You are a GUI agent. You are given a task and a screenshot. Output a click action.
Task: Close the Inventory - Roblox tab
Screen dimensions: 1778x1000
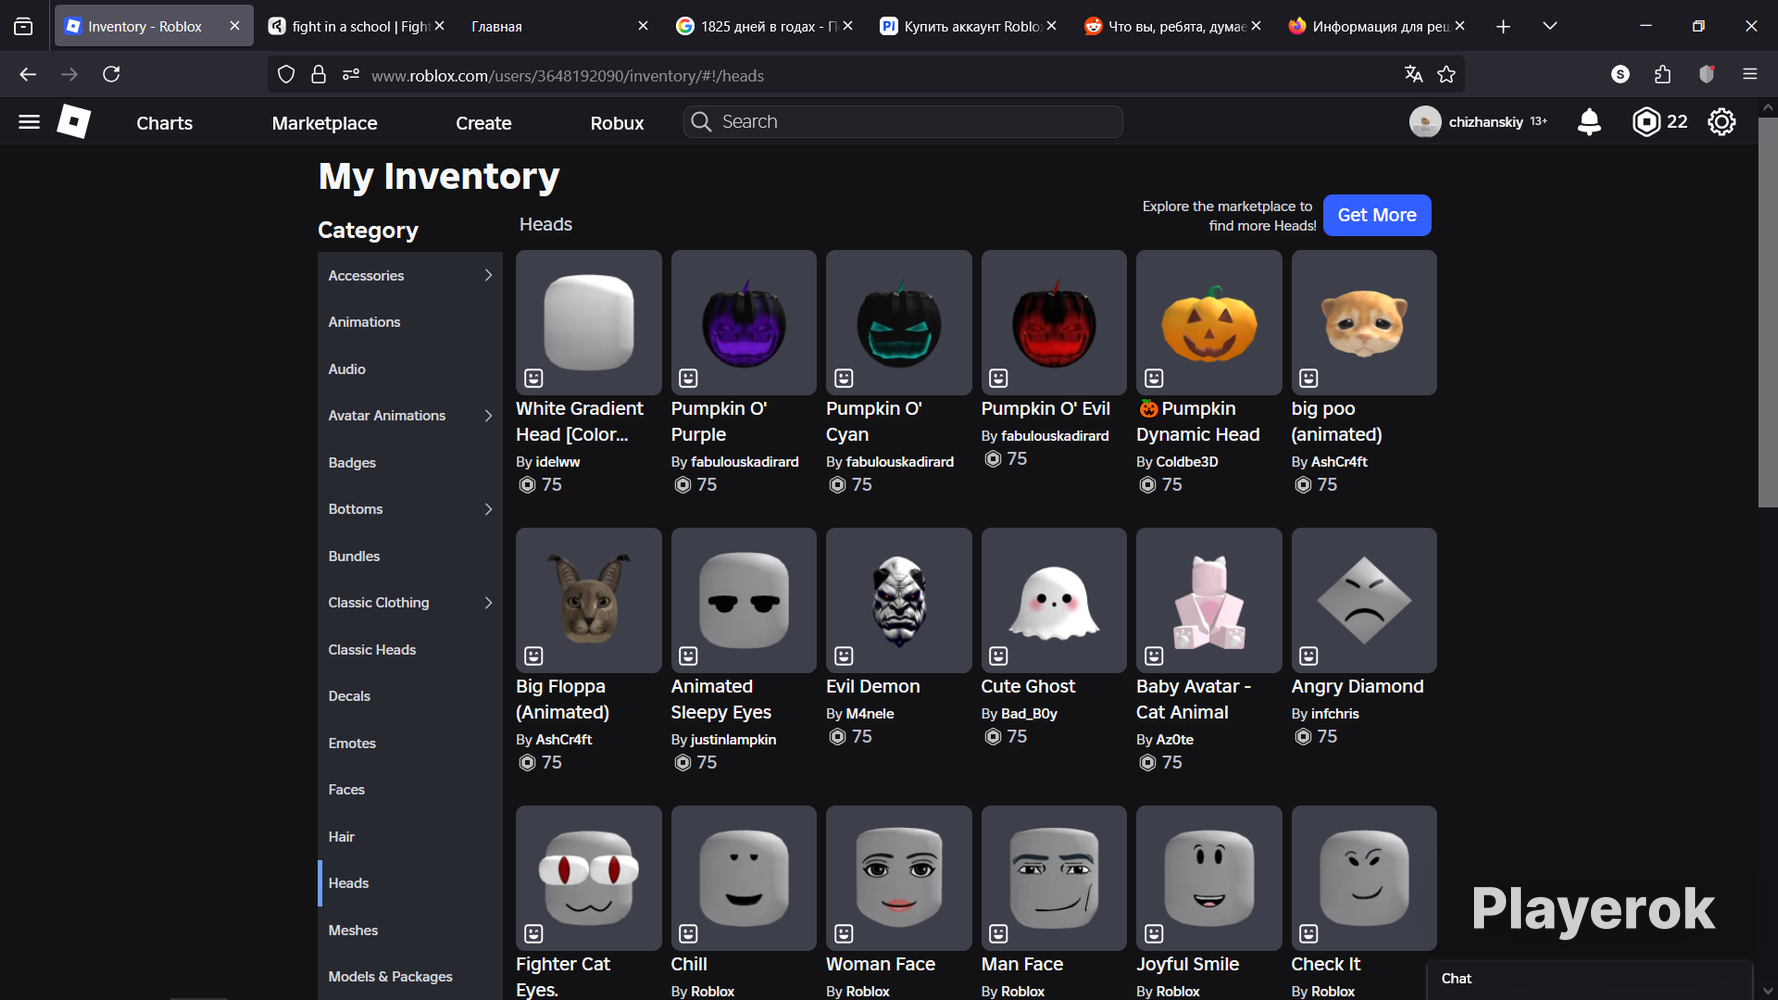pos(235,26)
